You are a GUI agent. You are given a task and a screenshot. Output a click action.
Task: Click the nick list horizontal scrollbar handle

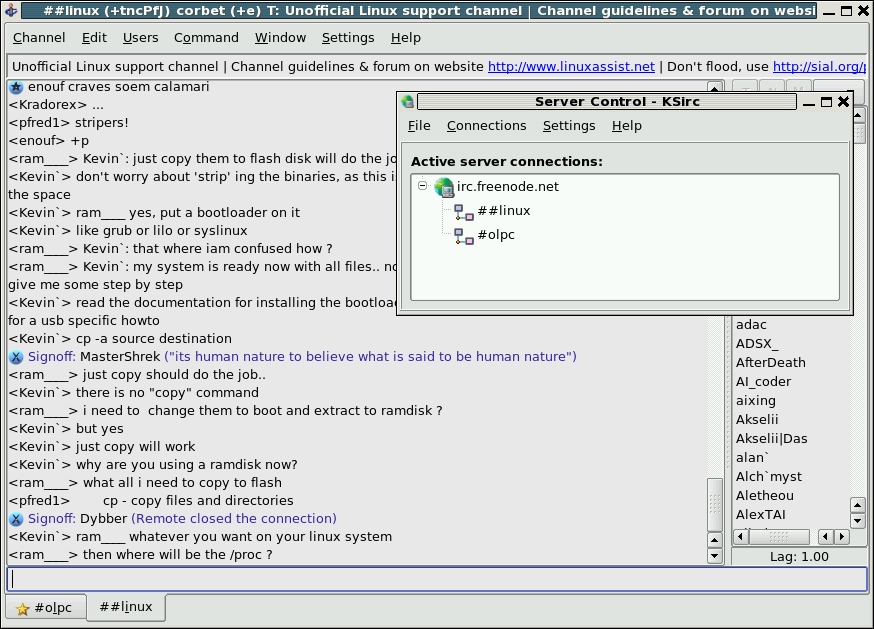coord(779,537)
